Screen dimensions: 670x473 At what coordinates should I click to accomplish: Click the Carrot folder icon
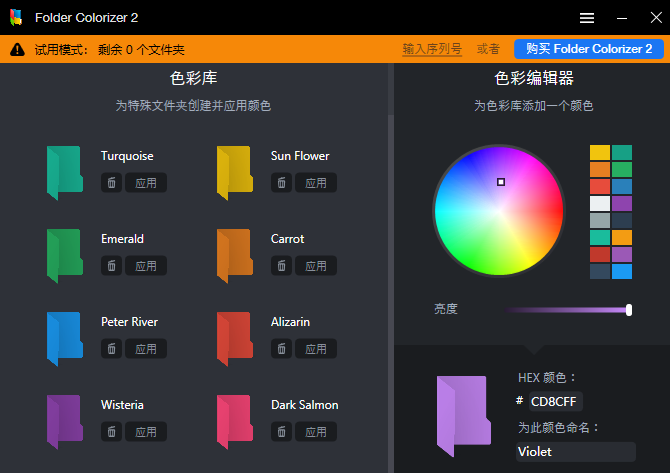(x=235, y=256)
